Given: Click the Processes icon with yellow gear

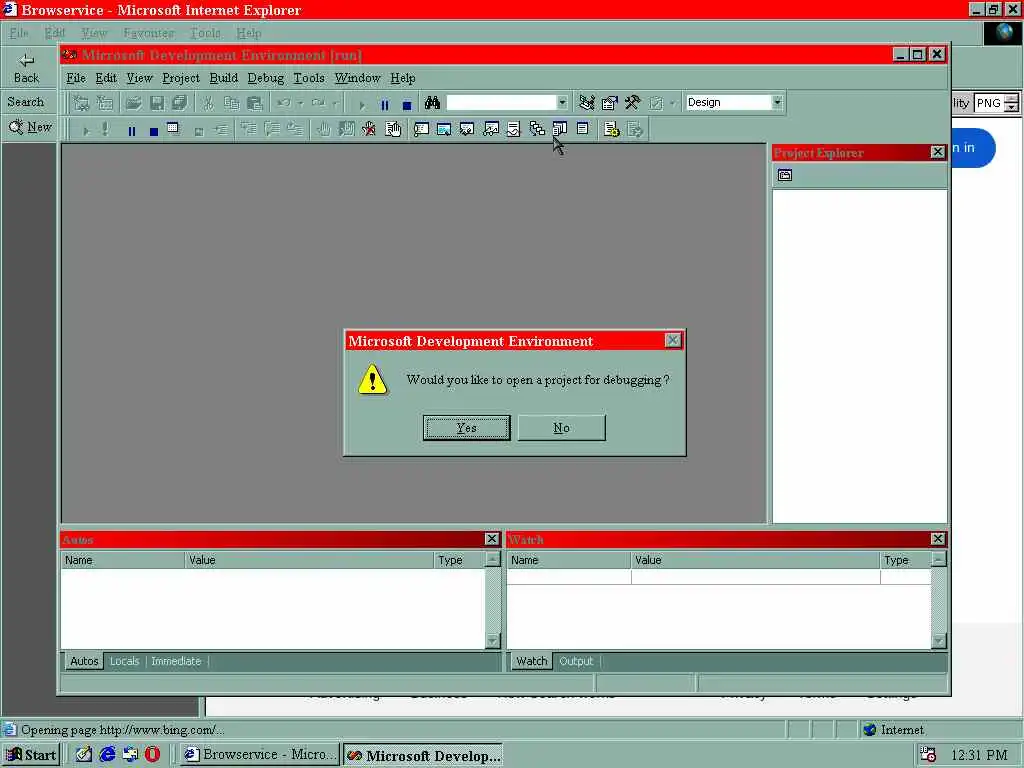Looking at the screenshot, I should [x=611, y=129].
